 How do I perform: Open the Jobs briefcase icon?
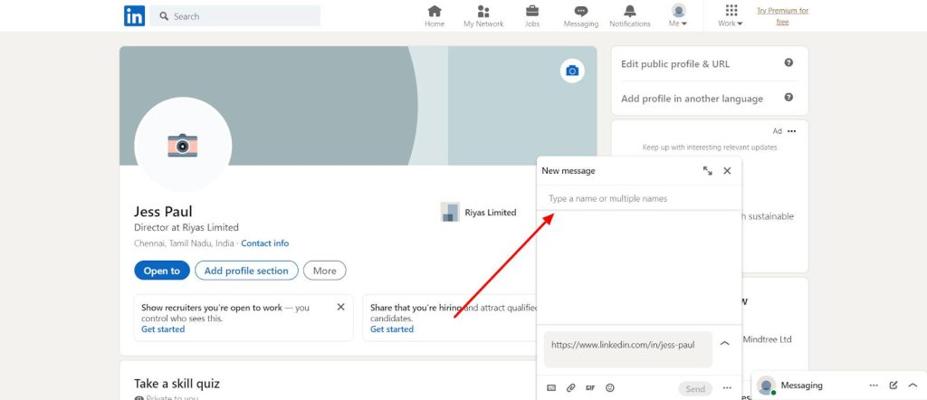click(532, 12)
